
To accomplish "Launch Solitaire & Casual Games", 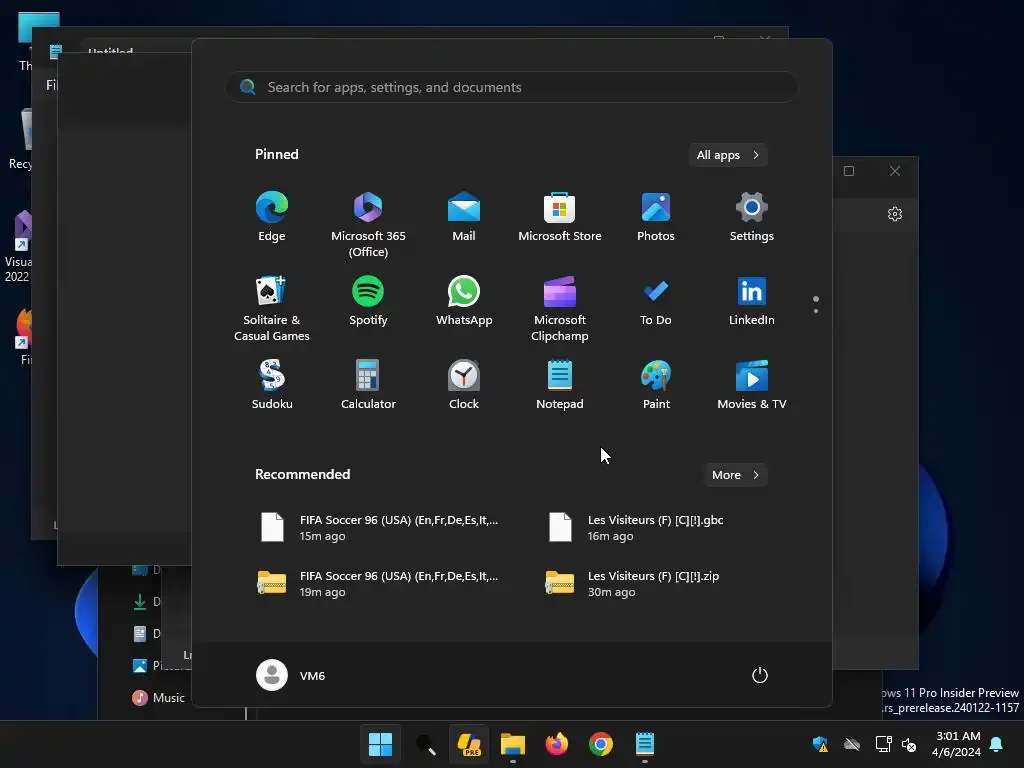I will (x=272, y=309).
